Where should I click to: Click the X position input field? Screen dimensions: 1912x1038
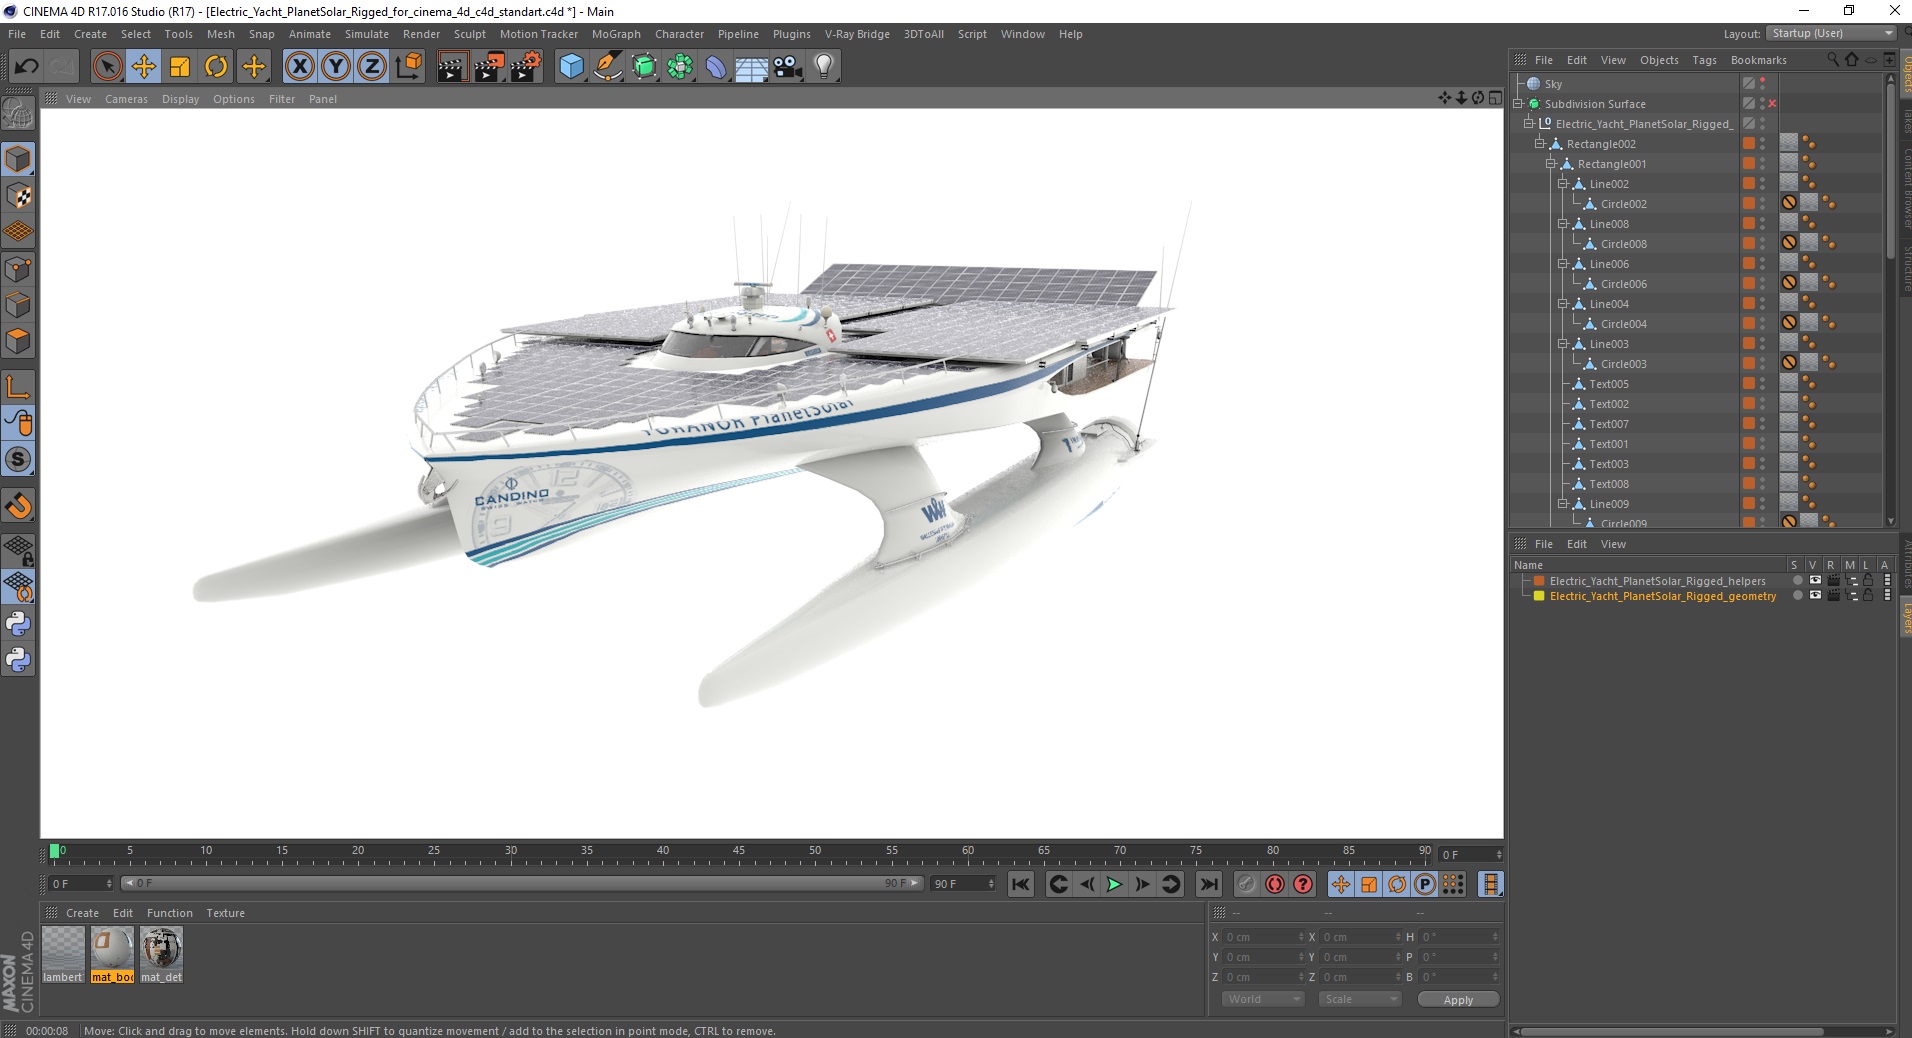(1262, 937)
